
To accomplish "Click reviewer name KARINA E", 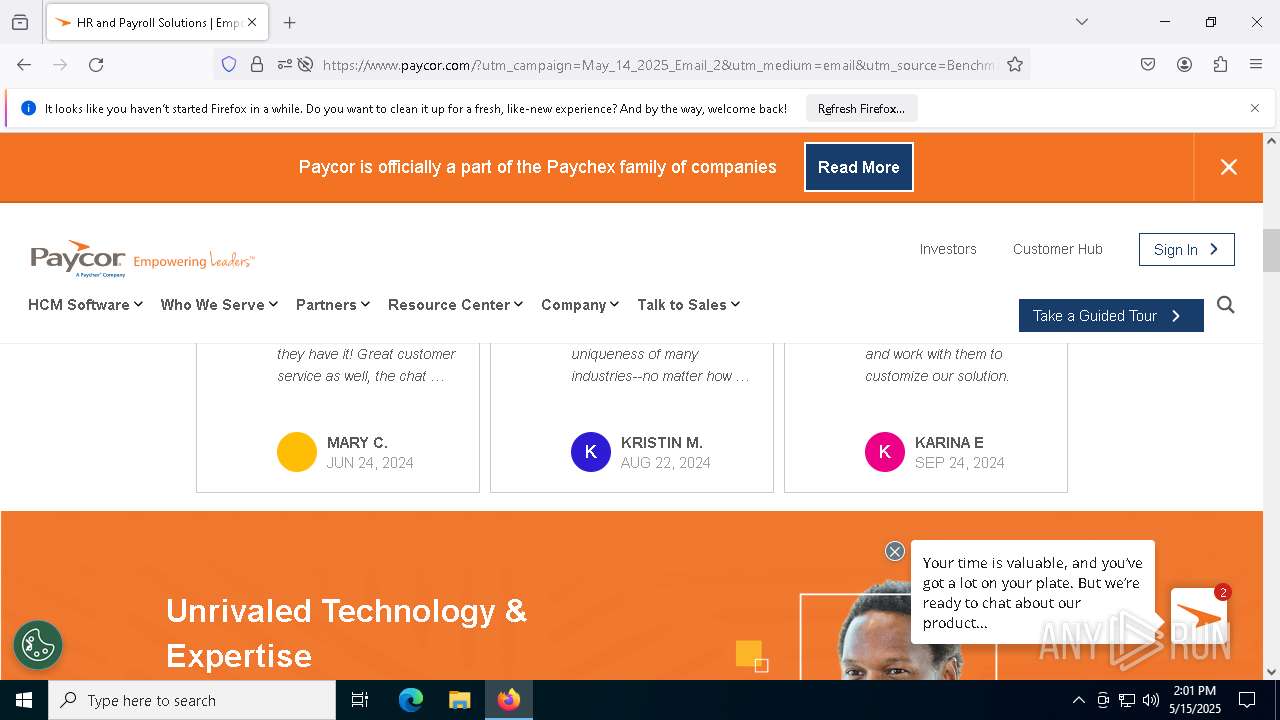I will [x=949, y=442].
